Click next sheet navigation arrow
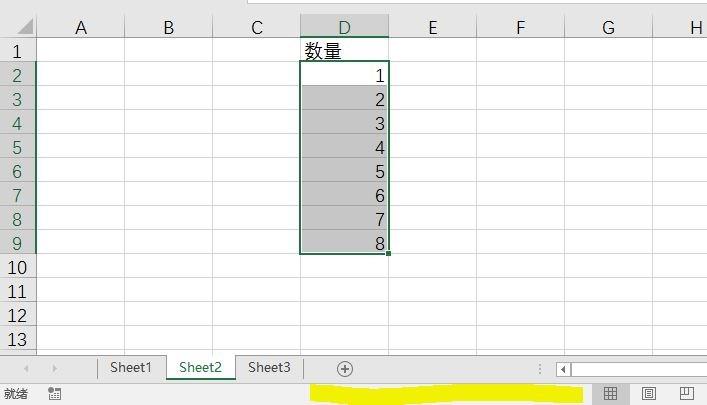The image size is (707, 405). (54, 368)
